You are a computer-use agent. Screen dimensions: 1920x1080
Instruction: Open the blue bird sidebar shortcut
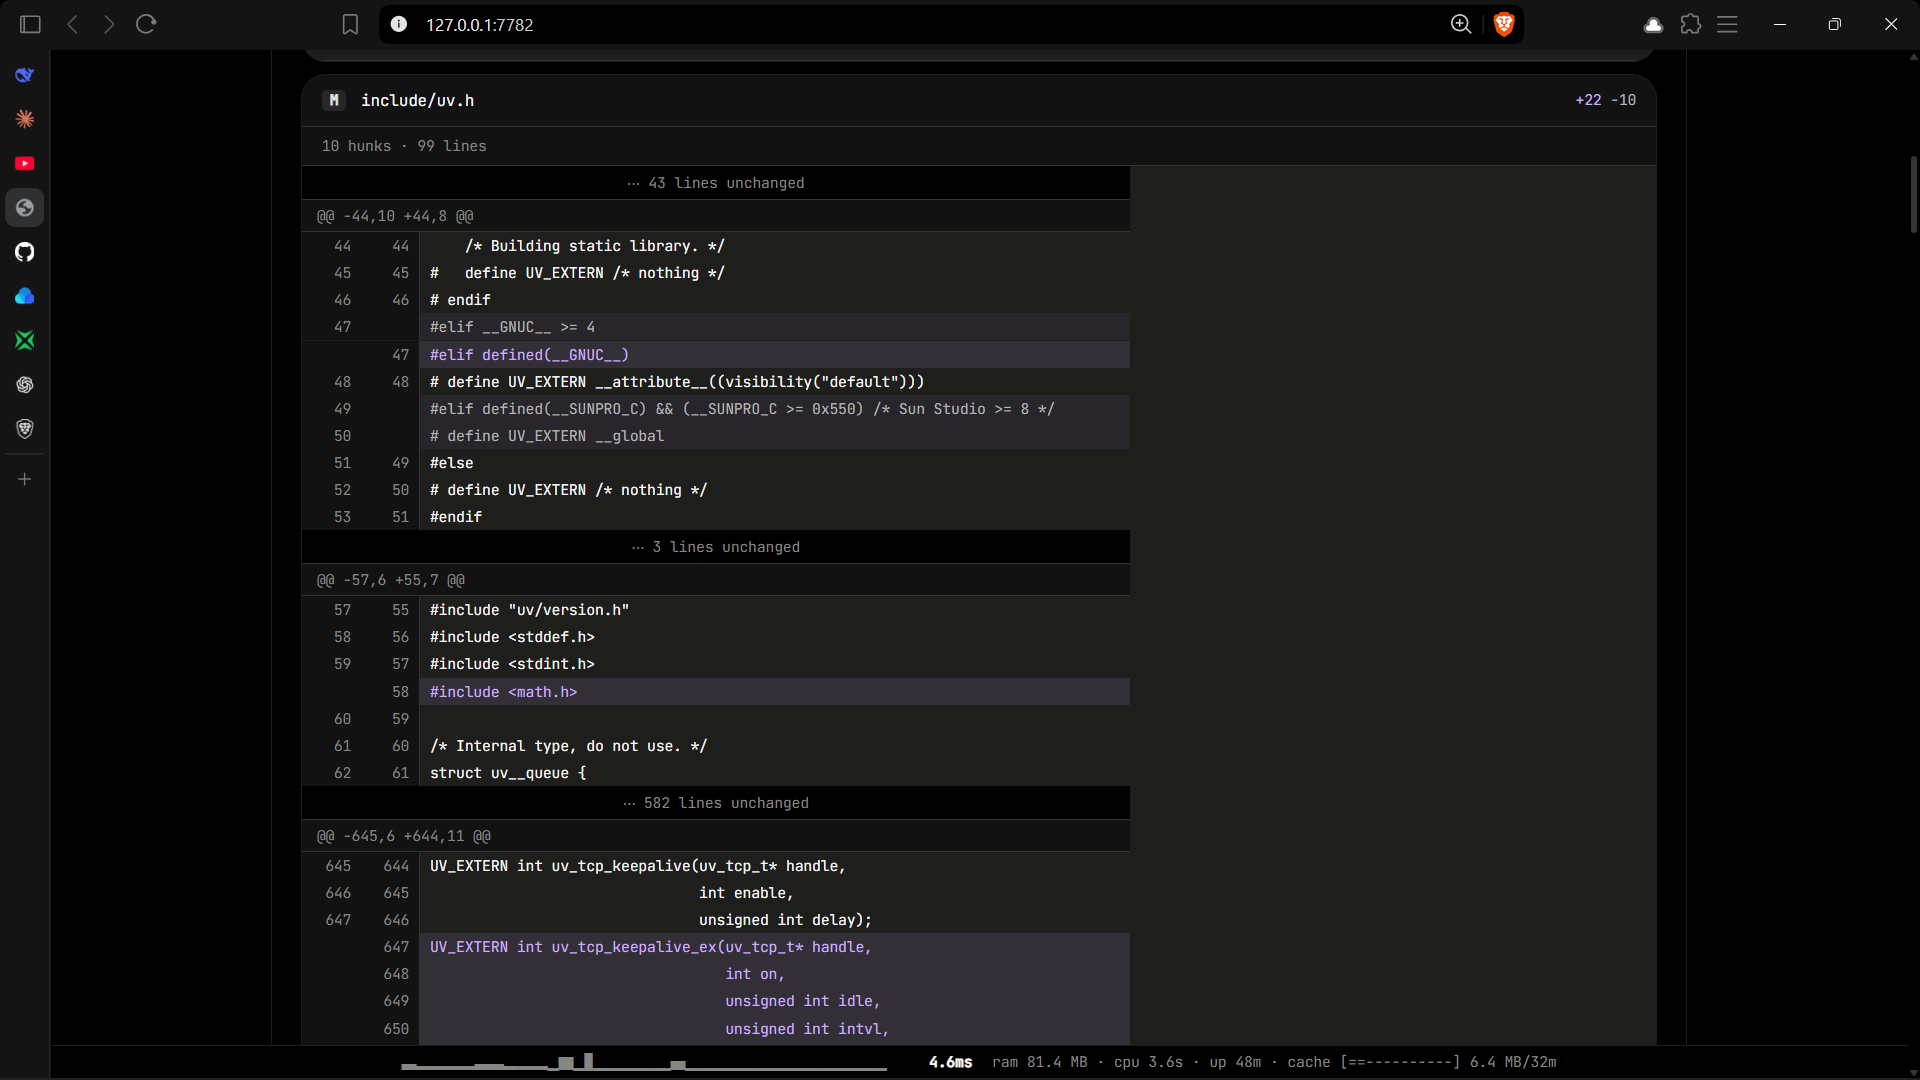pos(25,75)
